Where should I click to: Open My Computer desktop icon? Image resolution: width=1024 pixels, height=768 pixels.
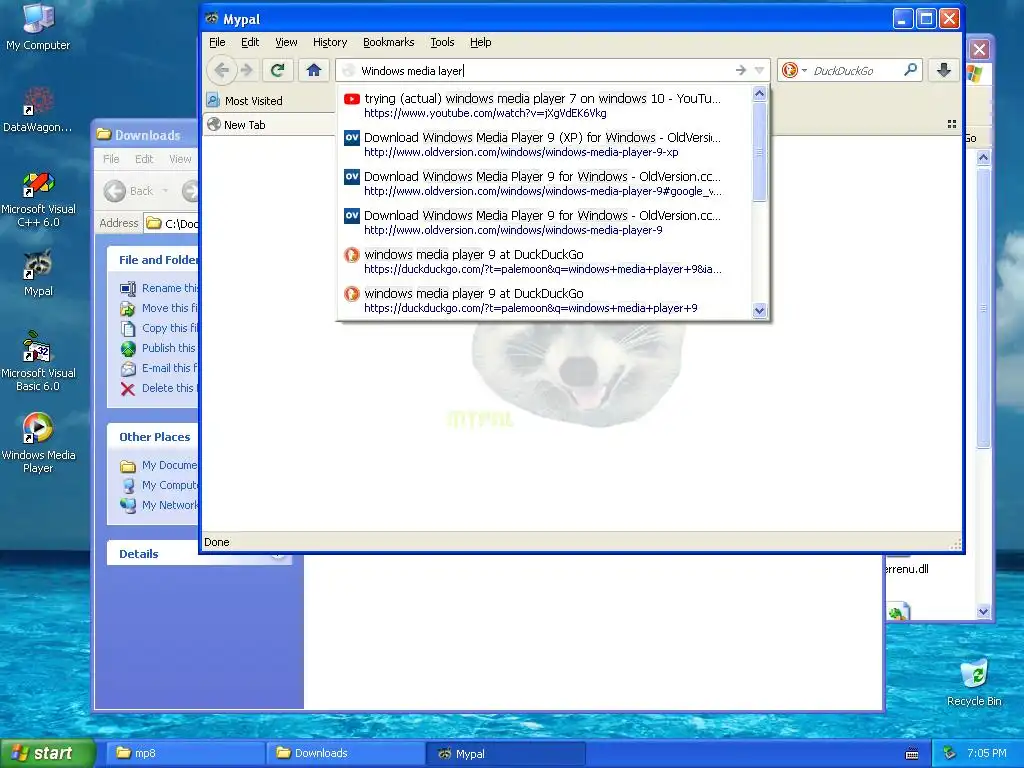[x=38, y=26]
